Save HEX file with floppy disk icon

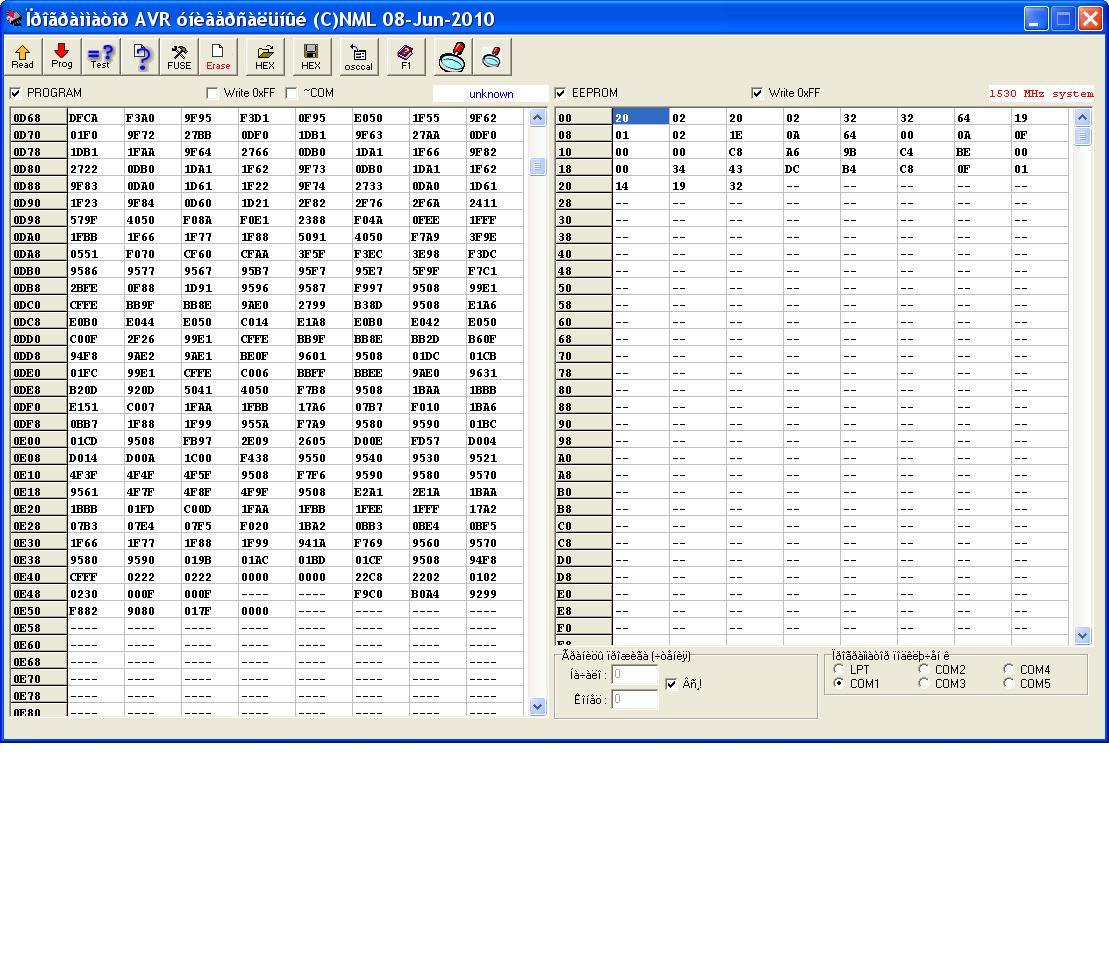pos(311,57)
